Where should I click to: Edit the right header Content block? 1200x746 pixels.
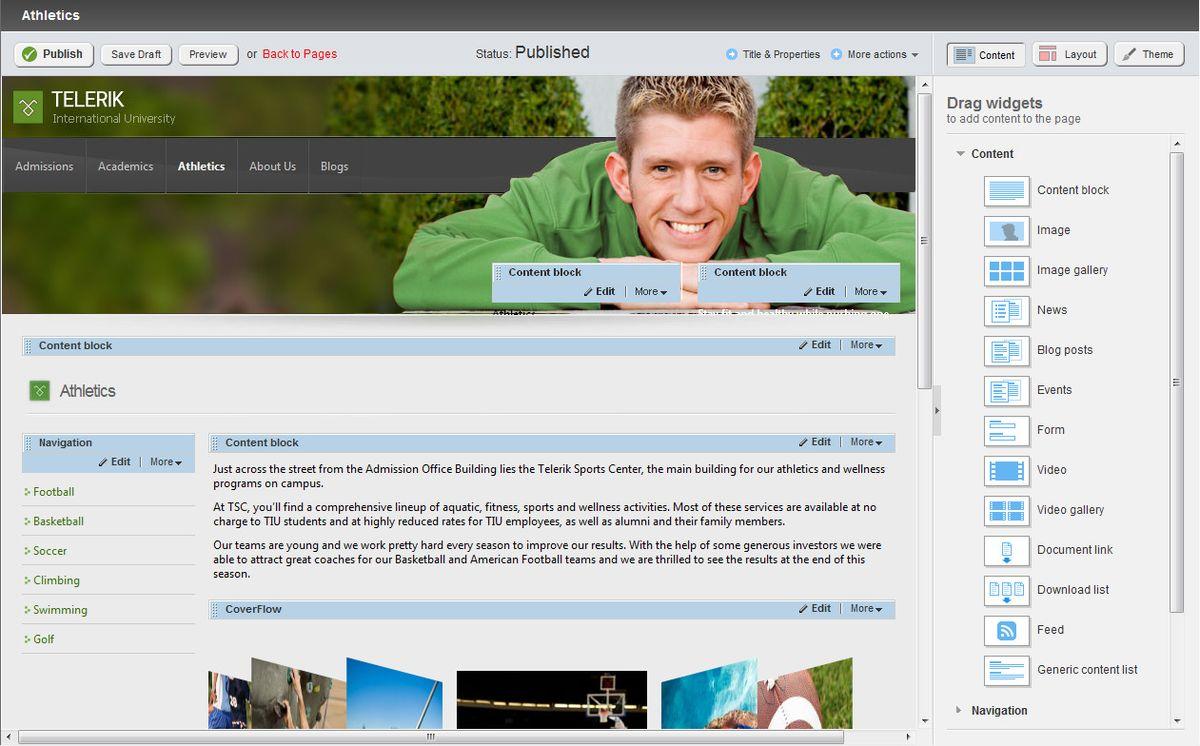pyautogui.click(x=819, y=292)
